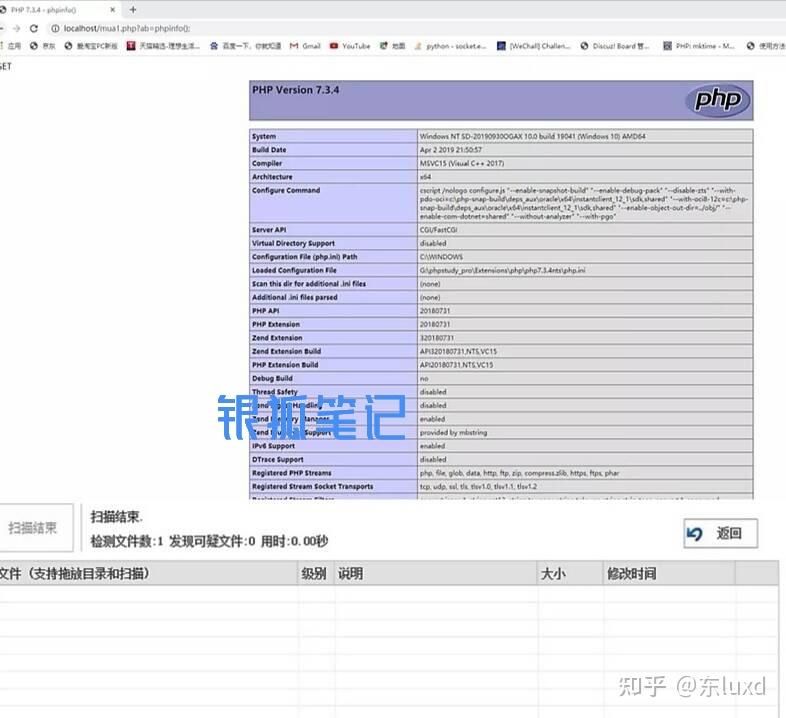Click the Zend Extension Build value
Viewport: 786px width, 718px height.
click(458, 351)
